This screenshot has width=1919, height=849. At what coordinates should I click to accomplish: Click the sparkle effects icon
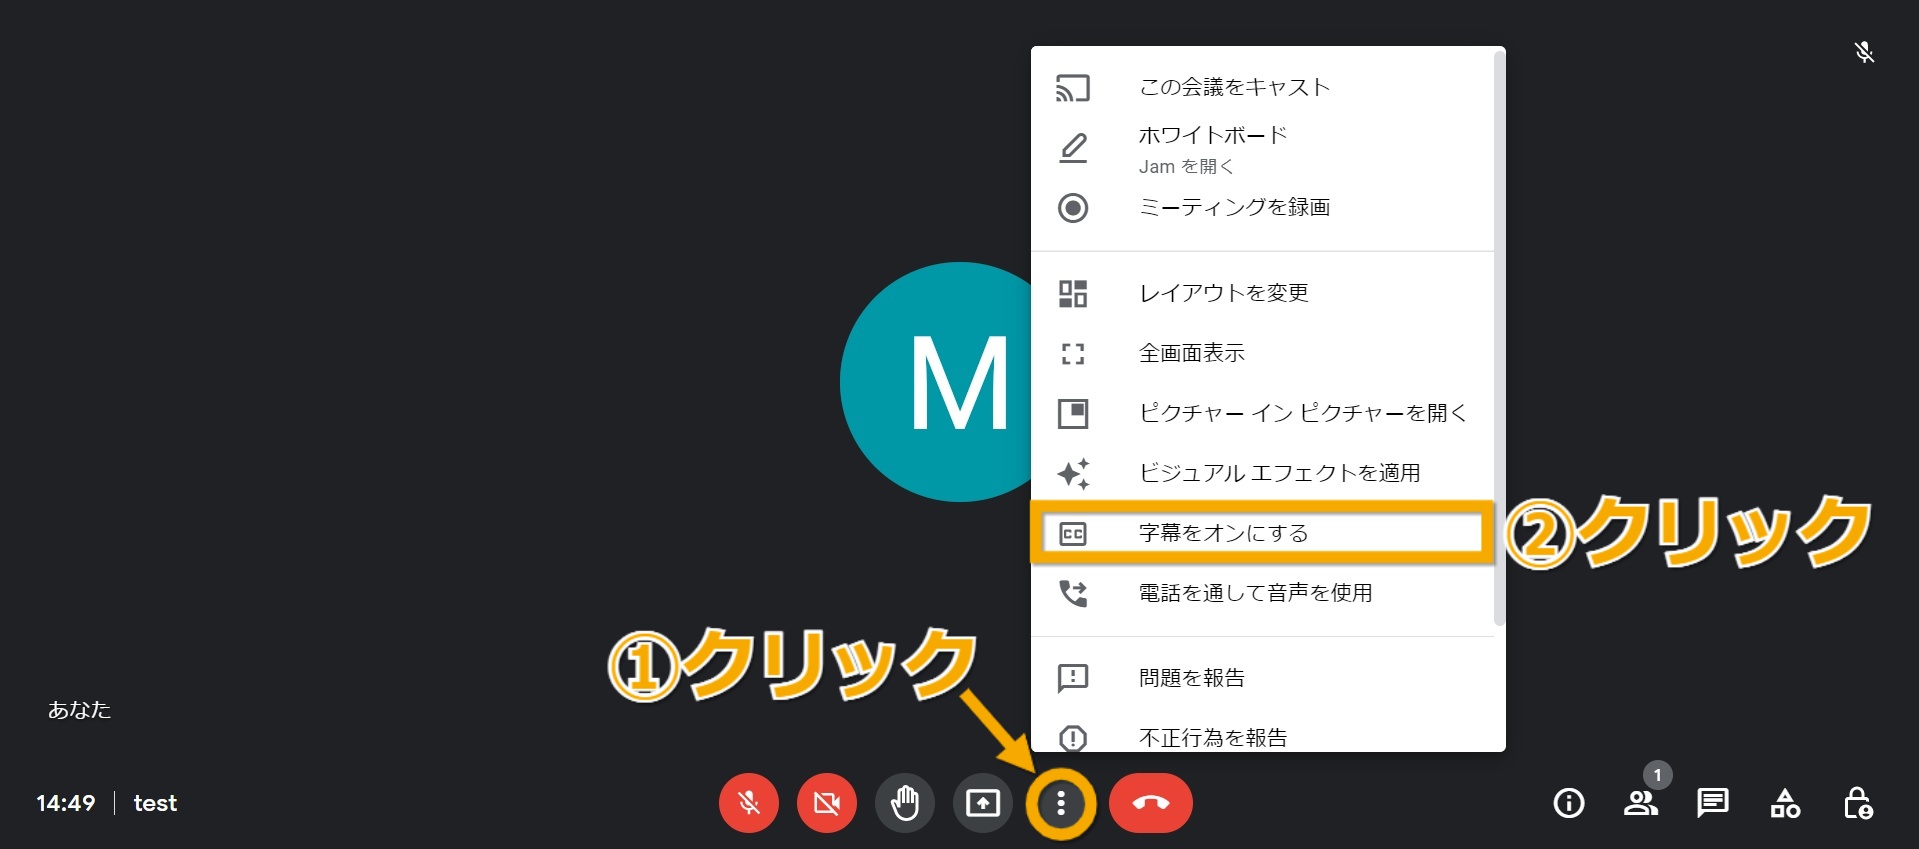click(x=1073, y=473)
